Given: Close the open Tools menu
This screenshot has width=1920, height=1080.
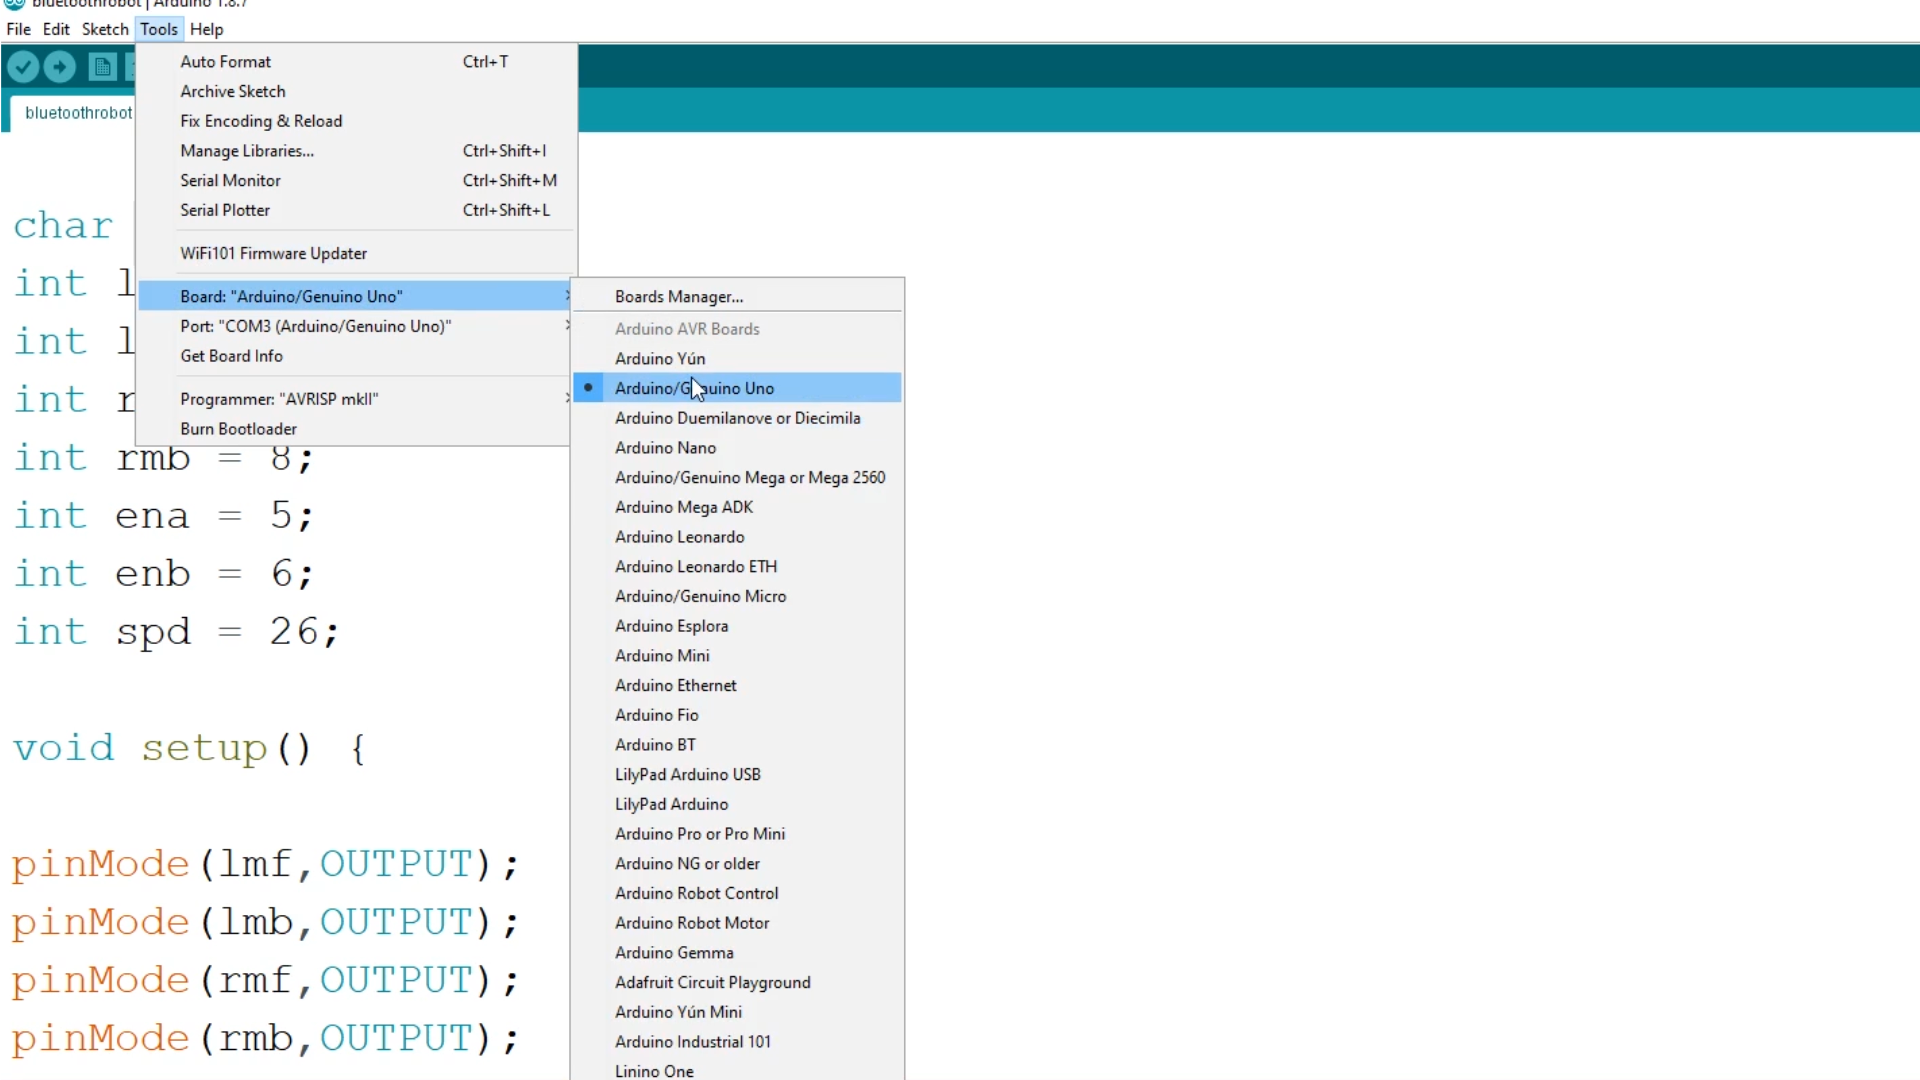Looking at the screenshot, I should 159,29.
